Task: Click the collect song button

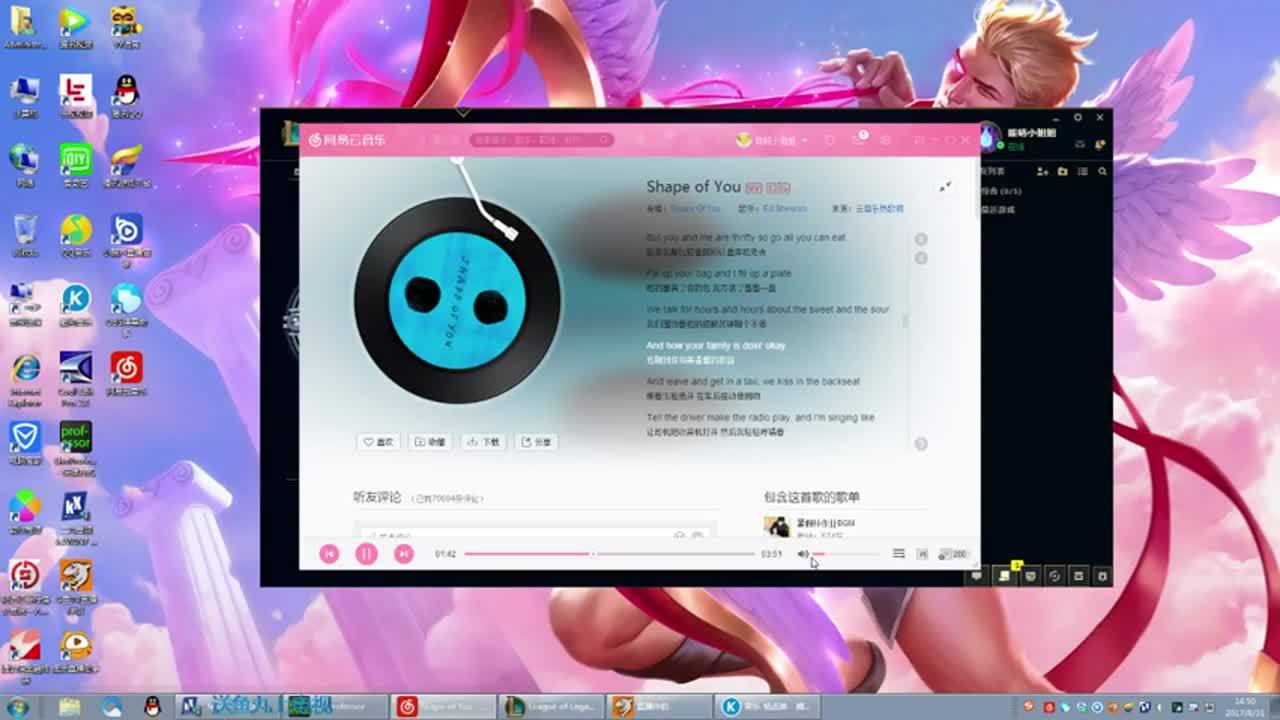Action: 431,441
